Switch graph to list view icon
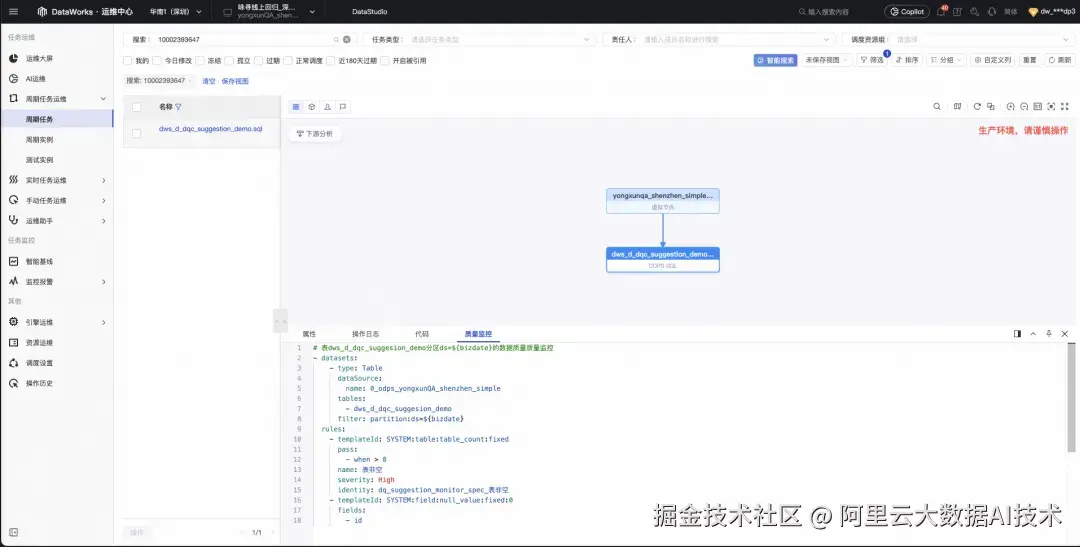Image resolution: width=1080 pixels, height=547 pixels. (296, 107)
